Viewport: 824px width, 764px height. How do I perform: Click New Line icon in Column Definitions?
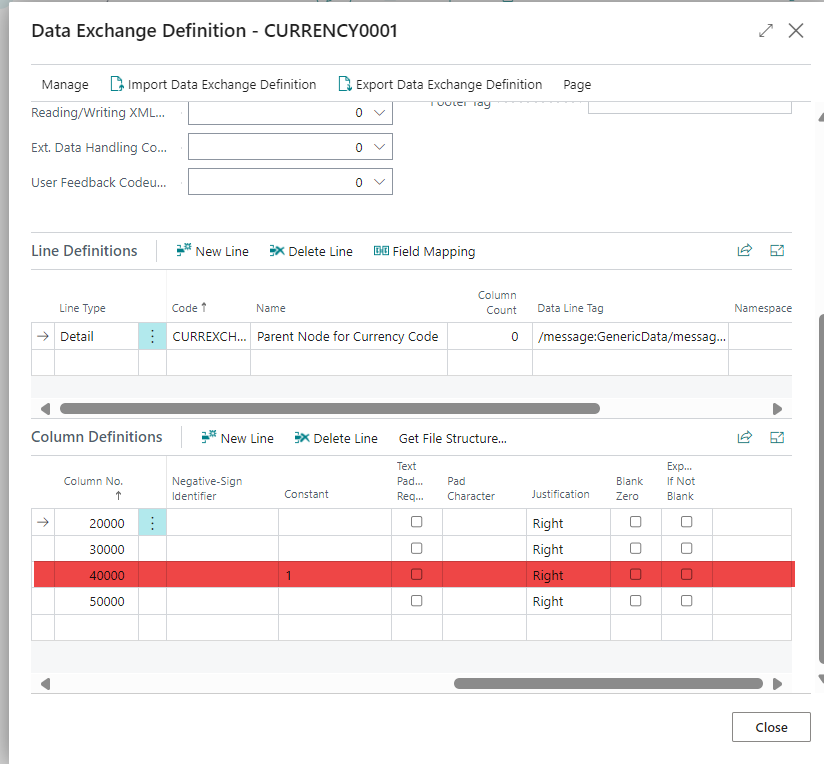[209, 437]
